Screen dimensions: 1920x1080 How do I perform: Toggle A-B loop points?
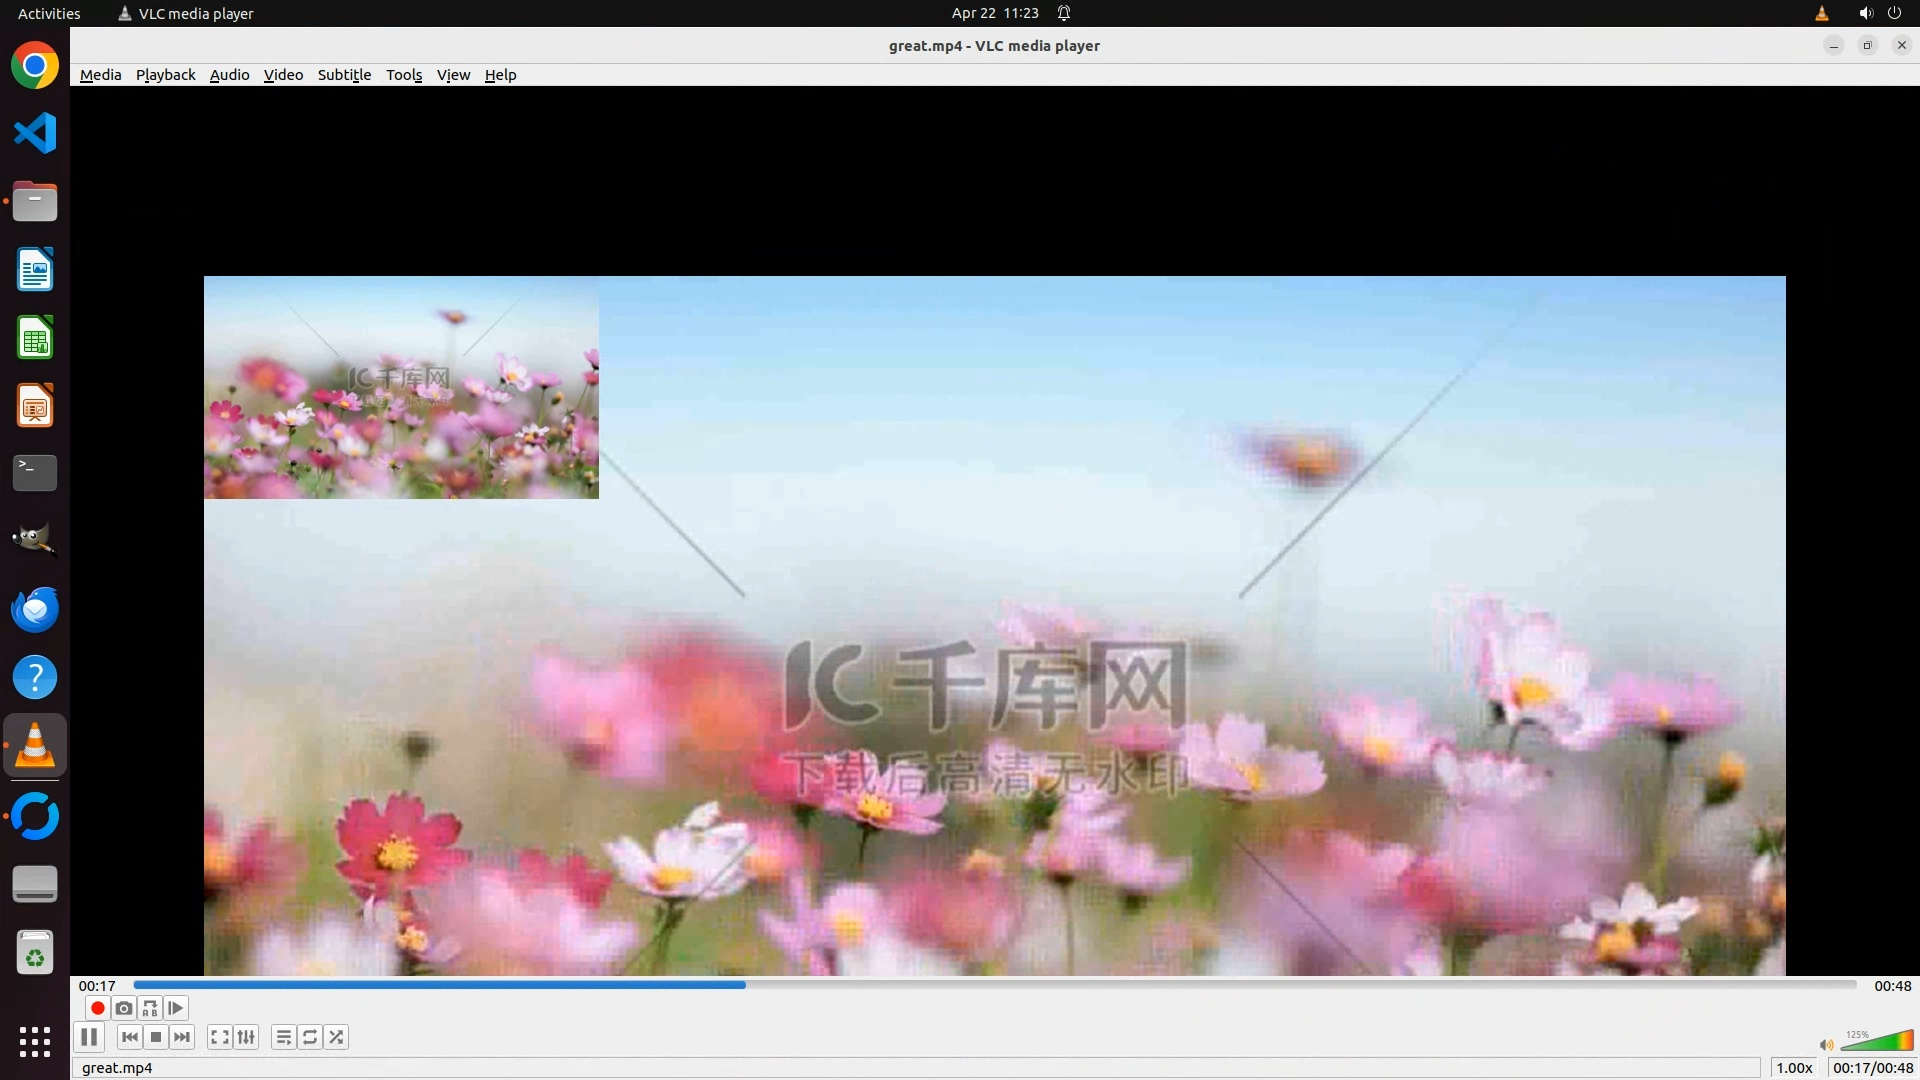(150, 1008)
